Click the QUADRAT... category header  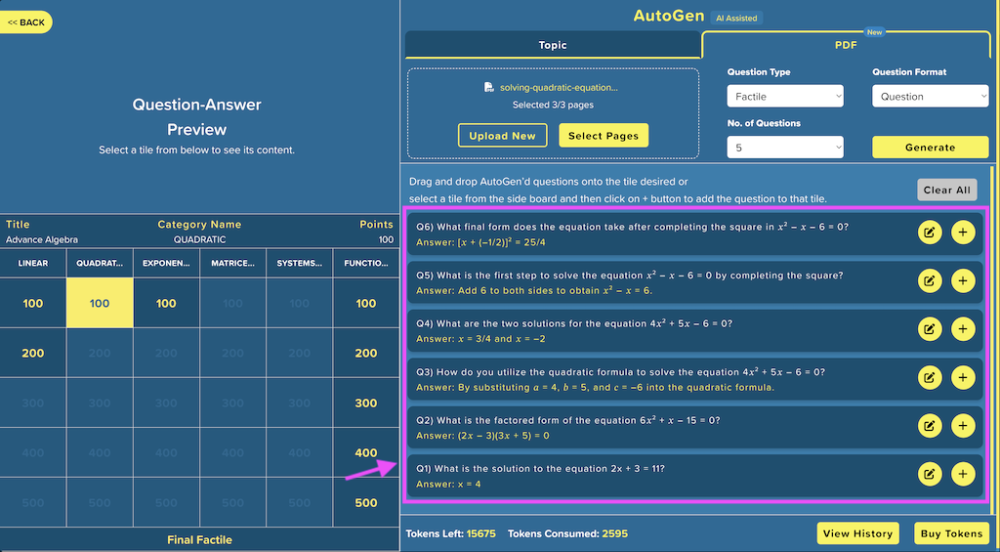click(x=99, y=263)
